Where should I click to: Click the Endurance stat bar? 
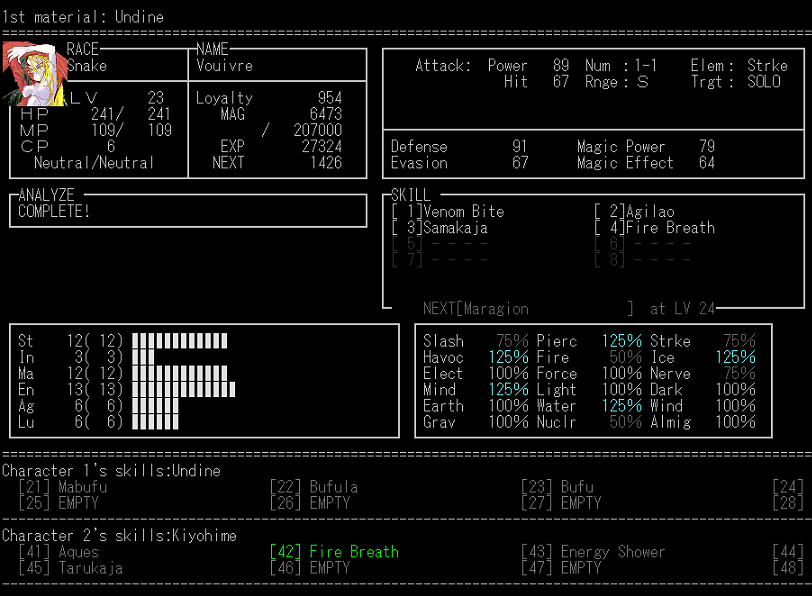[x=183, y=389]
